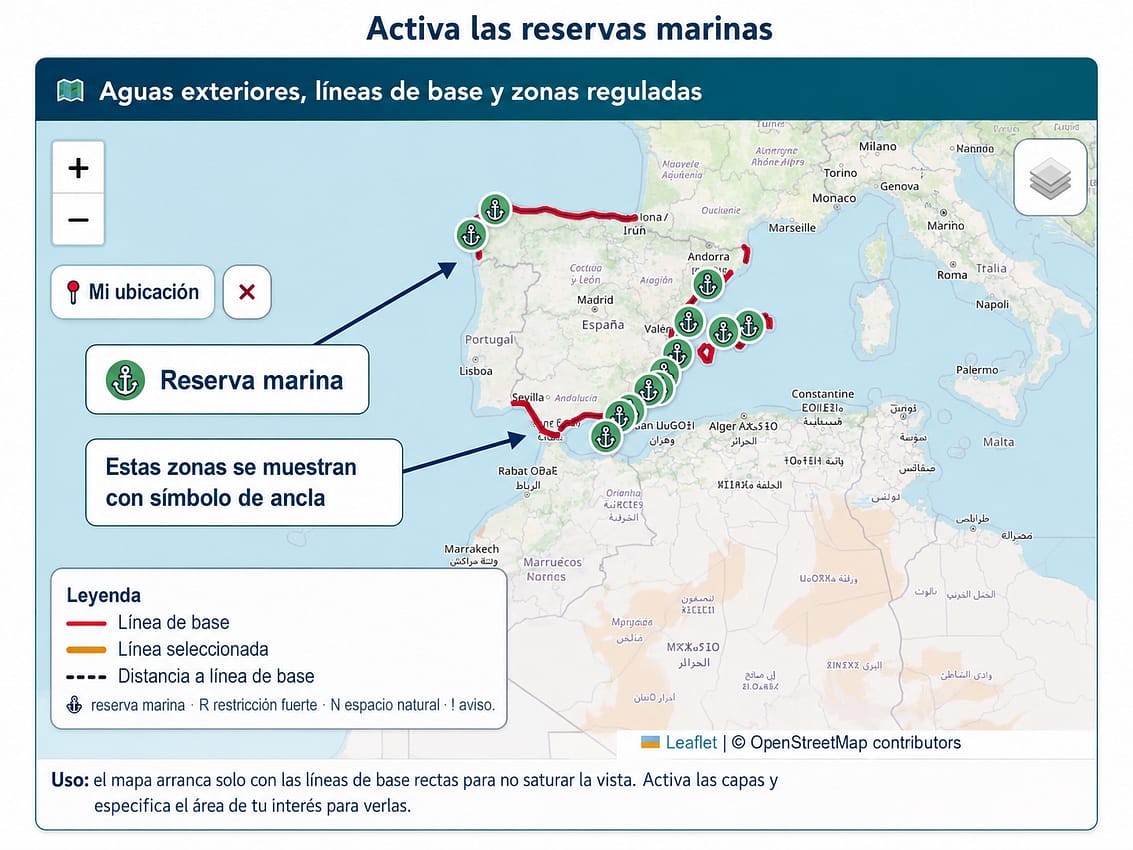This screenshot has height=850, width=1133.
Task: Click the Marseille label on the map
Action: tap(792, 228)
